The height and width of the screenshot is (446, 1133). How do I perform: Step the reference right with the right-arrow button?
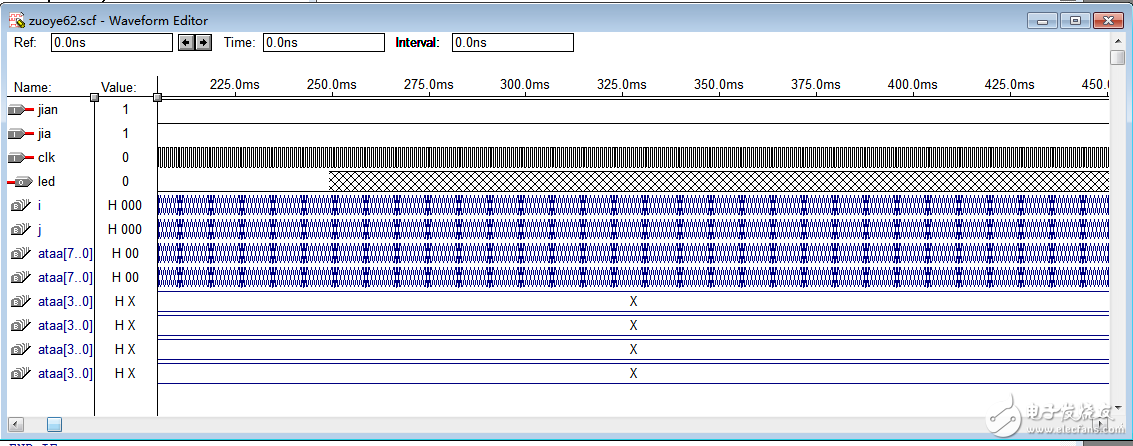click(203, 43)
